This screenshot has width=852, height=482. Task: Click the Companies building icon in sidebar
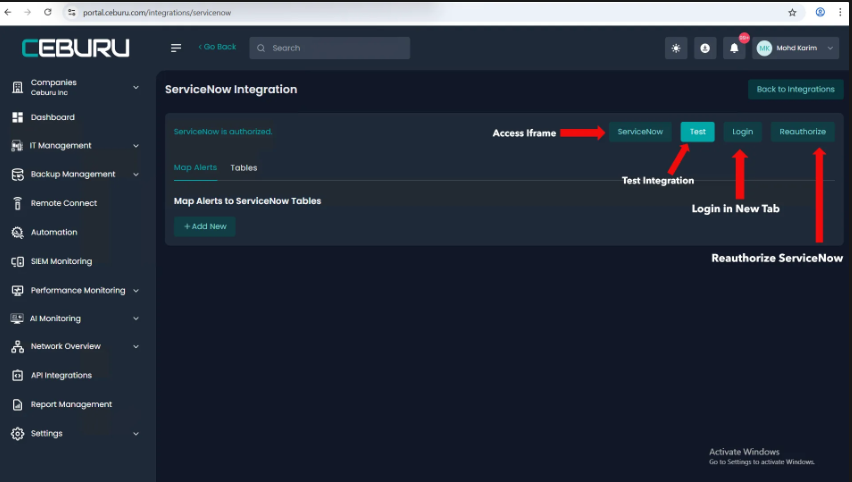17,87
